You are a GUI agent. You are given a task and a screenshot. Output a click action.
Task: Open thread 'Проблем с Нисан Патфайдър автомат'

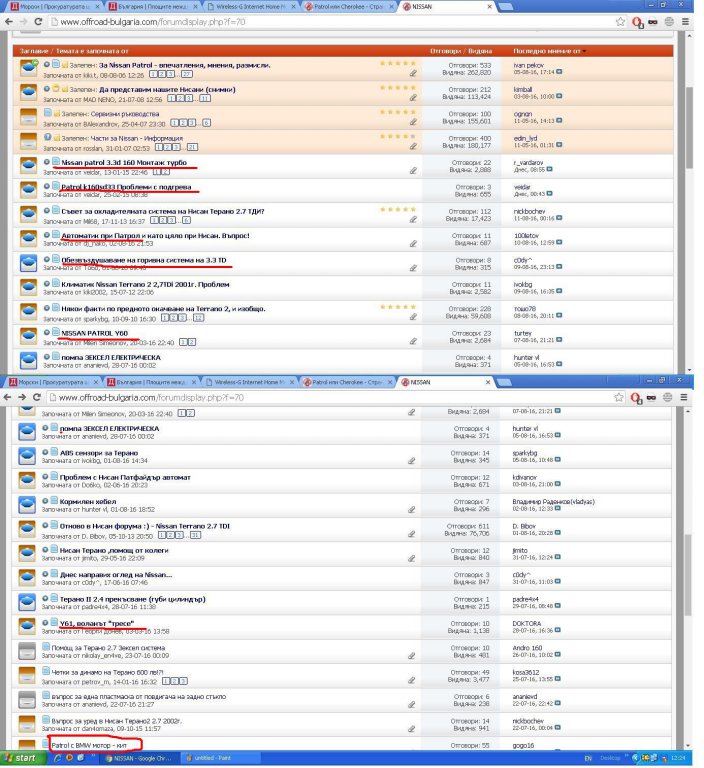click(x=125, y=478)
